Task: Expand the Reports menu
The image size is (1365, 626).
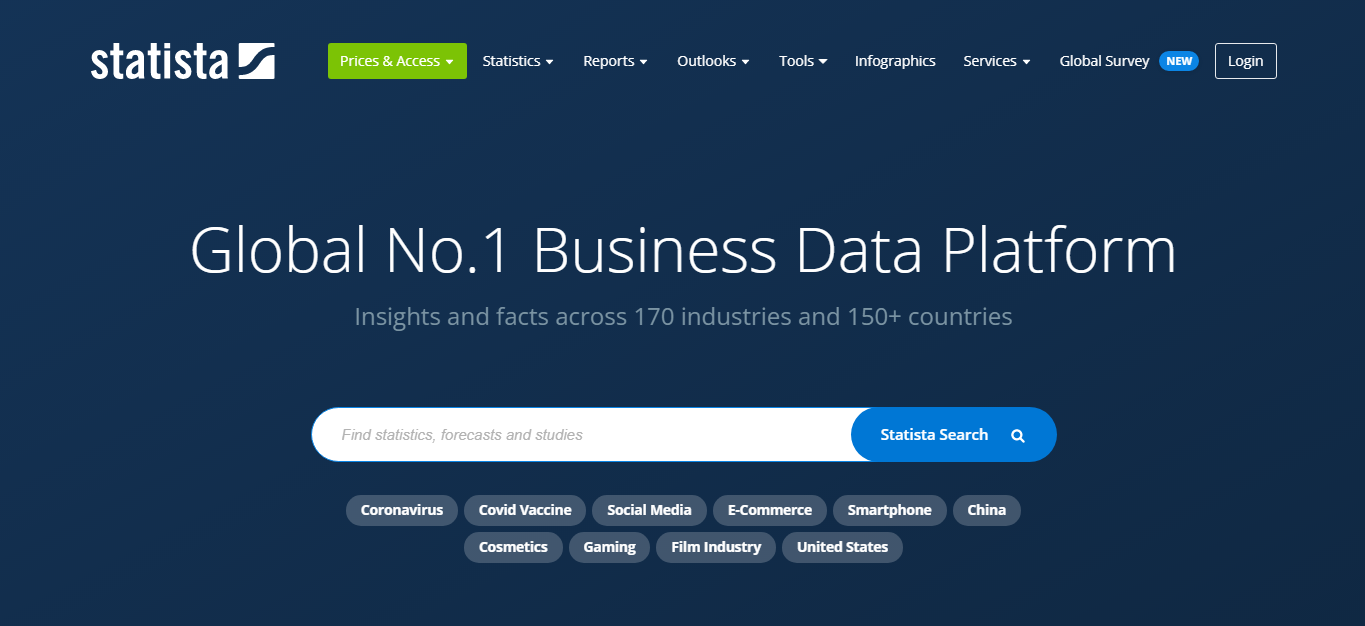Action: click(615, 61)
